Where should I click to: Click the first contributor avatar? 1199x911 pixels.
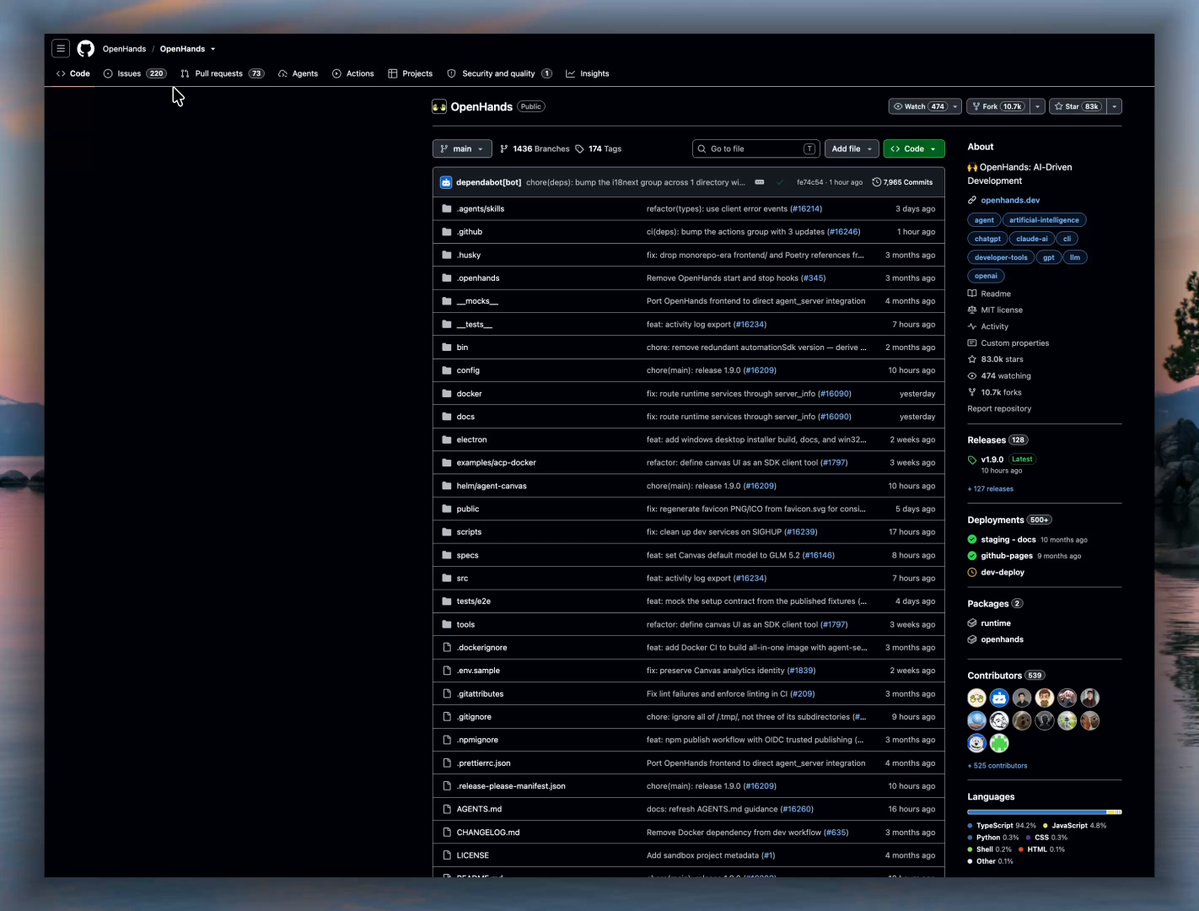976,698
